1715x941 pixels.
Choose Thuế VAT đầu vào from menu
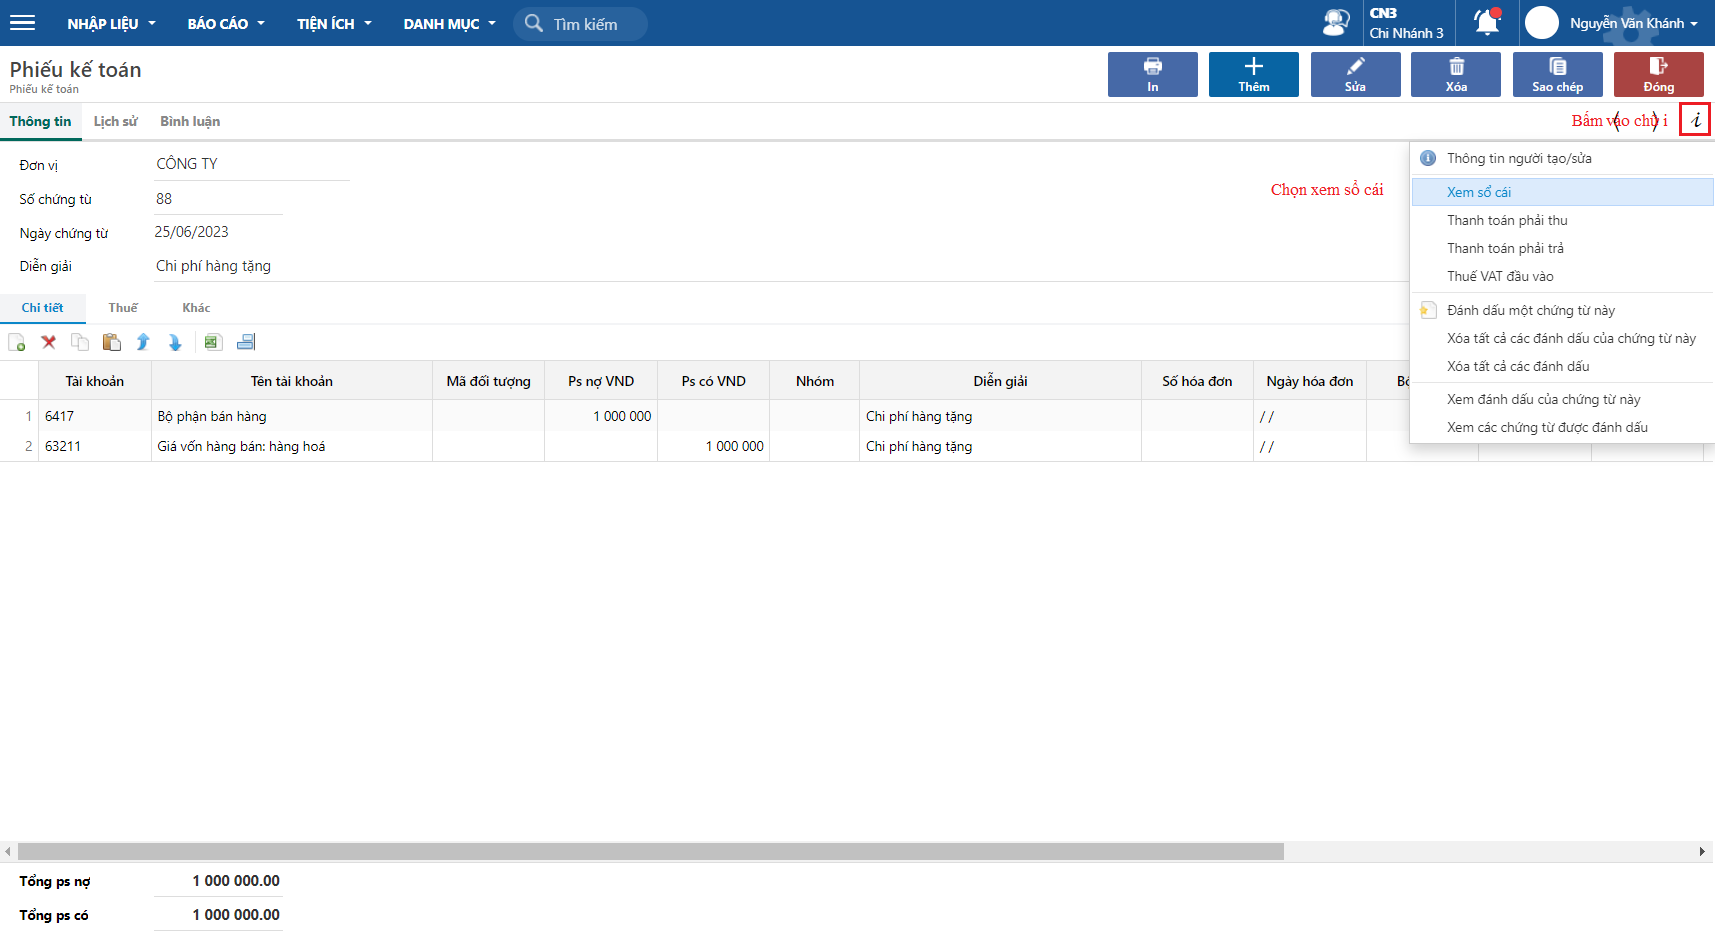coord(1500,276)
